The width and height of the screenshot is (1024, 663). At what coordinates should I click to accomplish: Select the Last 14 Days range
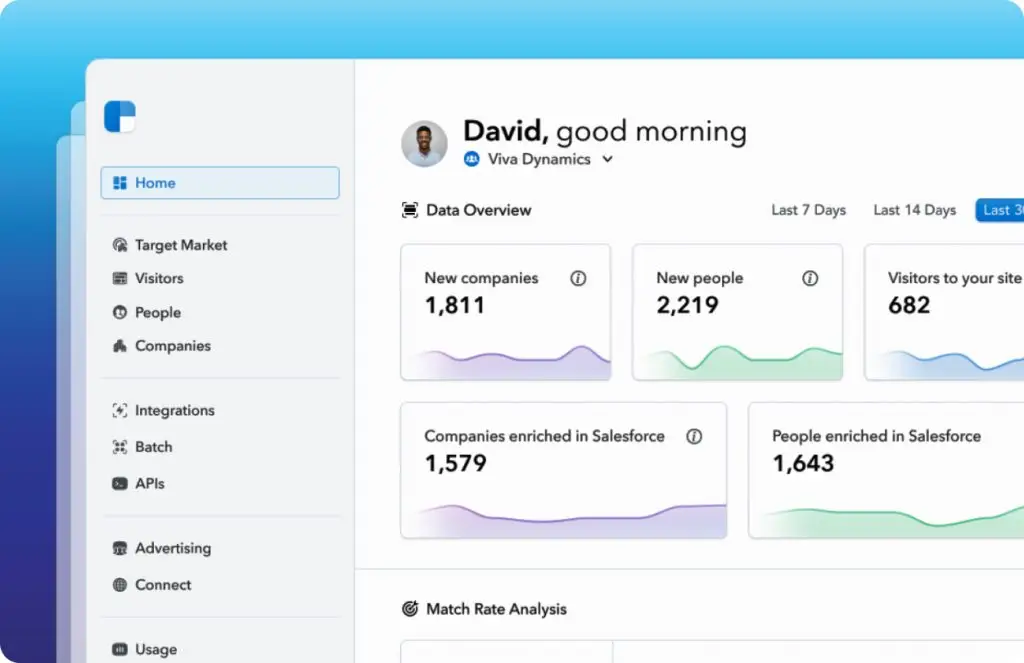click(914, 210)
